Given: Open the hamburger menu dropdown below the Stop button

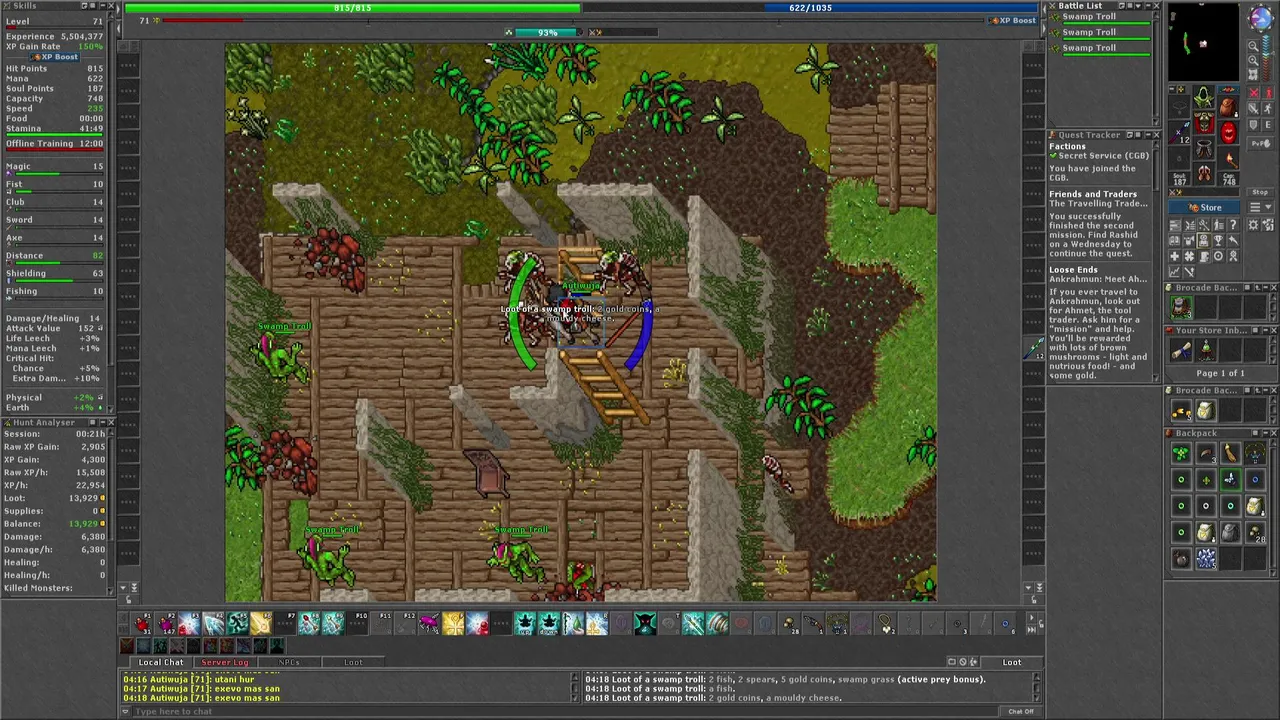Looking at the screenshot, I should pos(1260,206).
